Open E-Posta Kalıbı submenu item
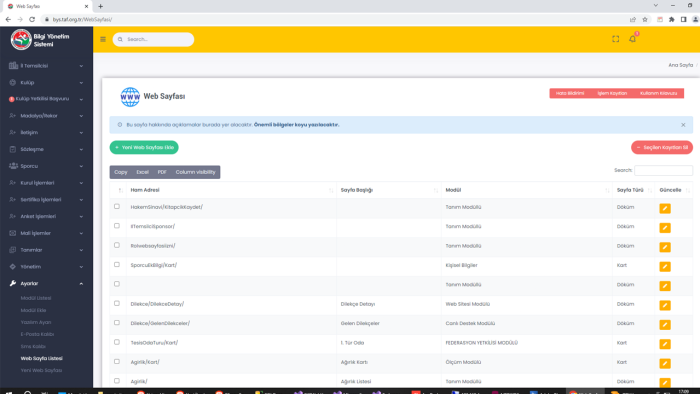700x394 pixels. (37, 334)
